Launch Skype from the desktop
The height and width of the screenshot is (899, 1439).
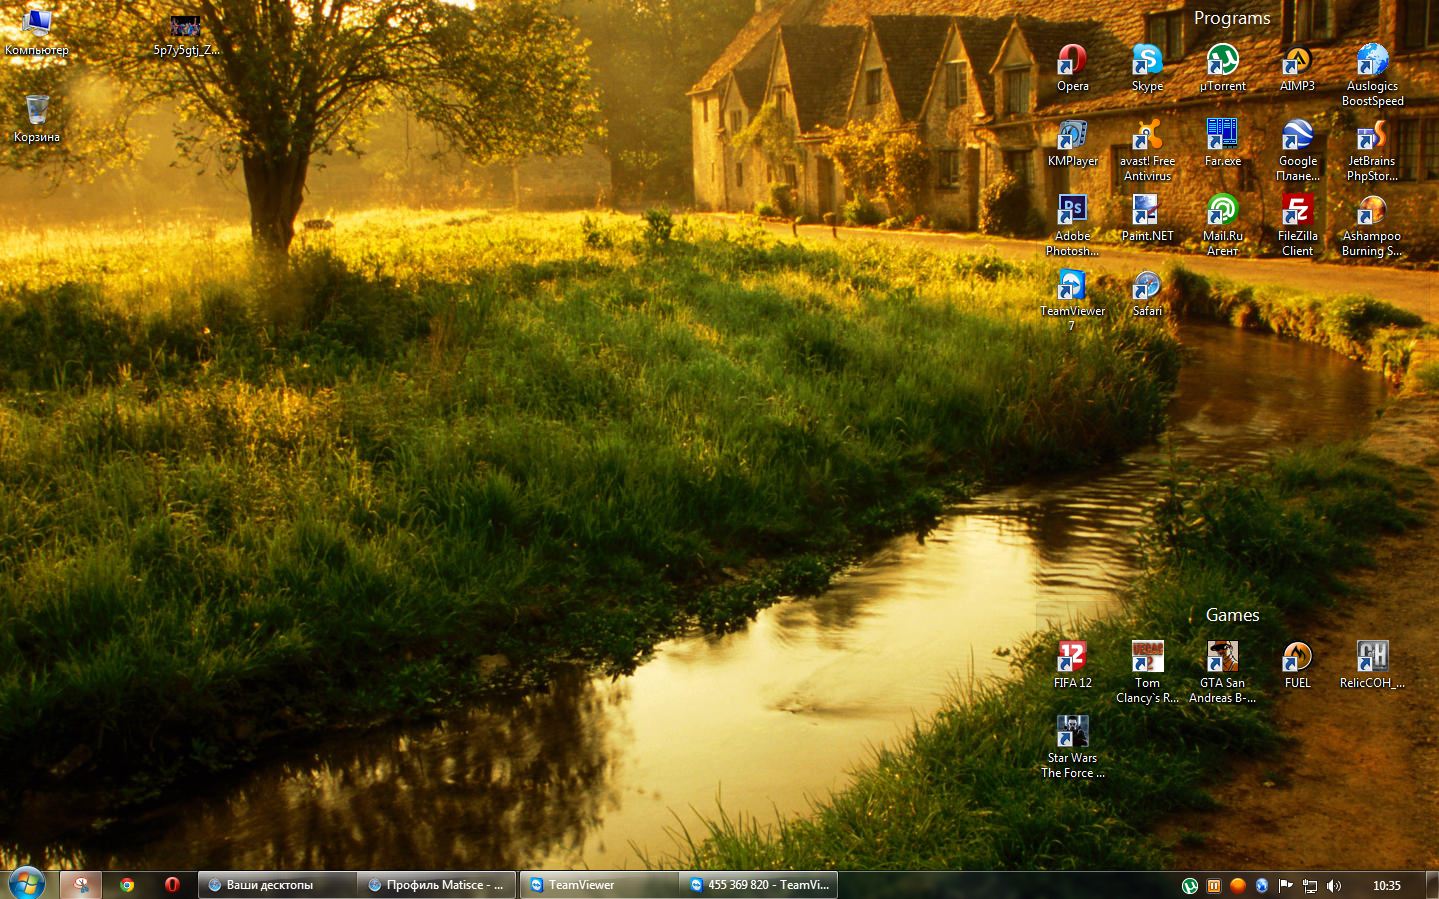click(x=1147, y=62)
